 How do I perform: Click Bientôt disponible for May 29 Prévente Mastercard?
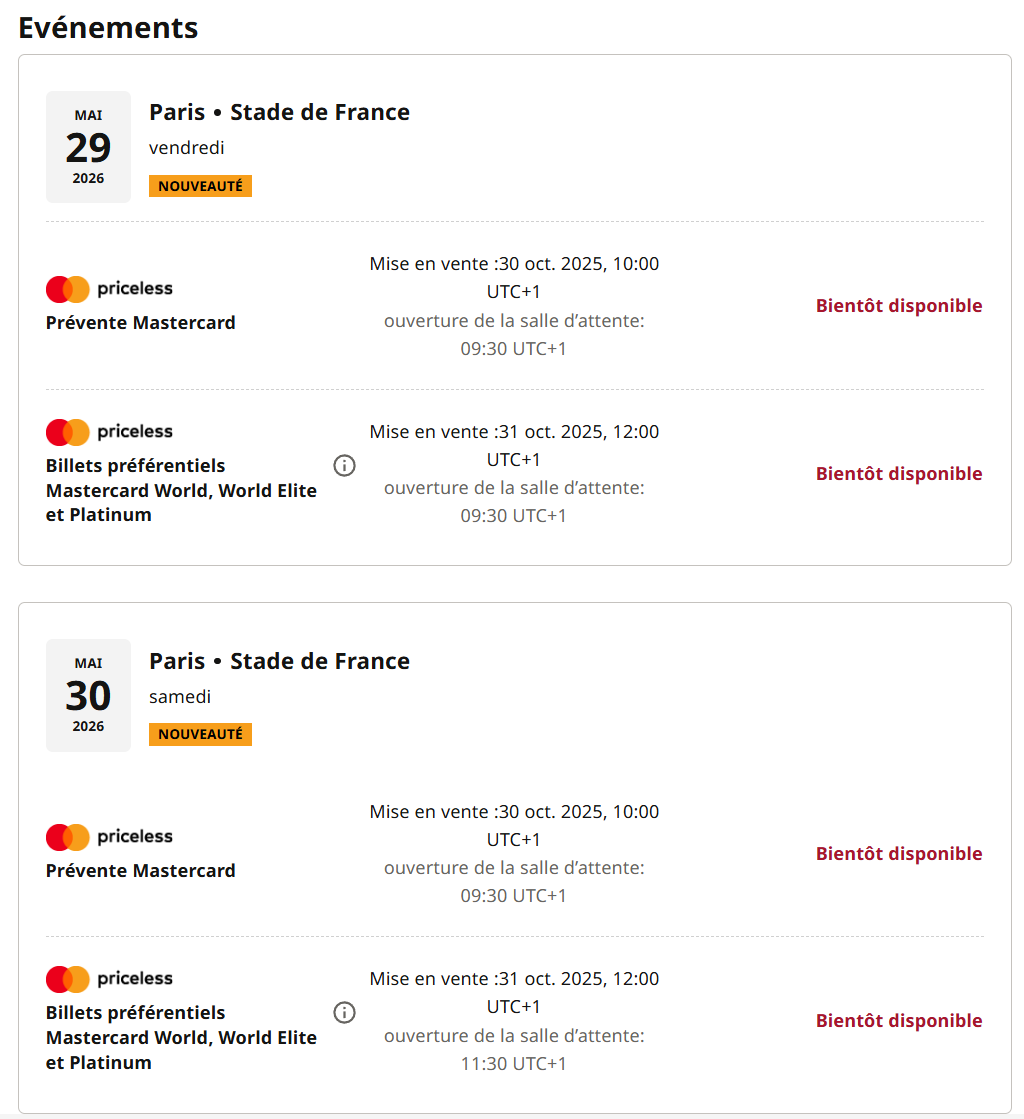point(899,306)
